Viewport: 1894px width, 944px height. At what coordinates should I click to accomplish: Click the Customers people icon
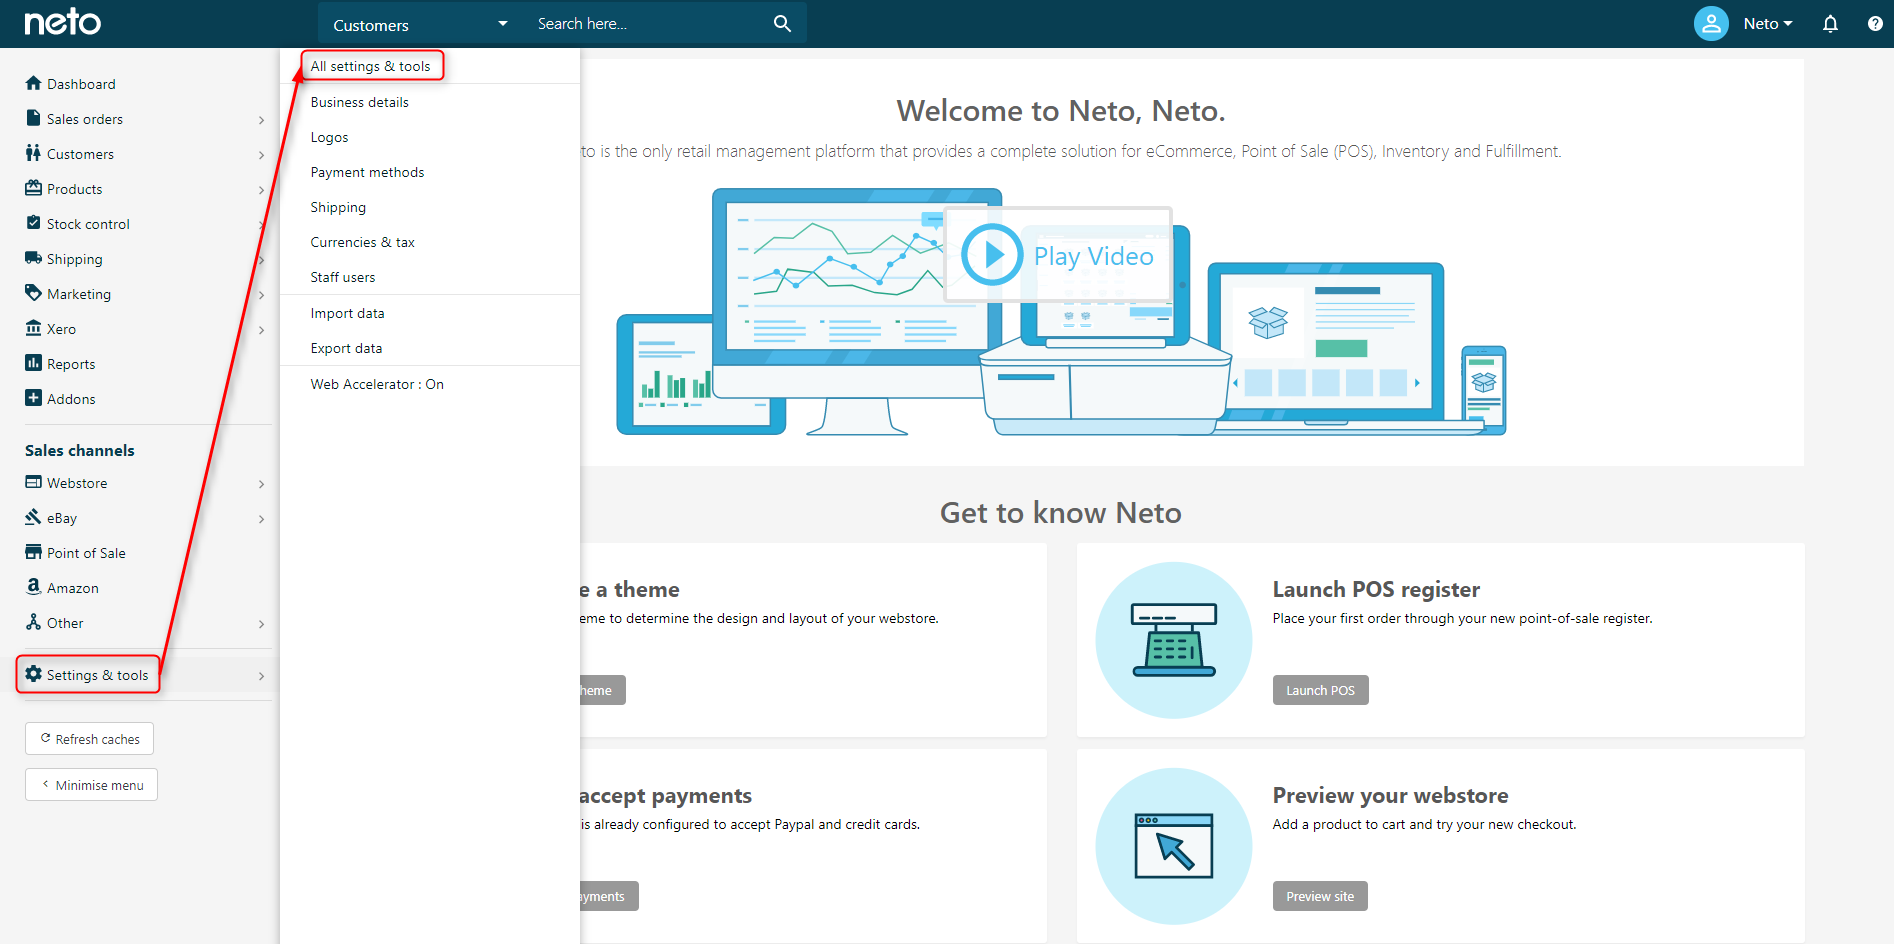click(33, 153)
